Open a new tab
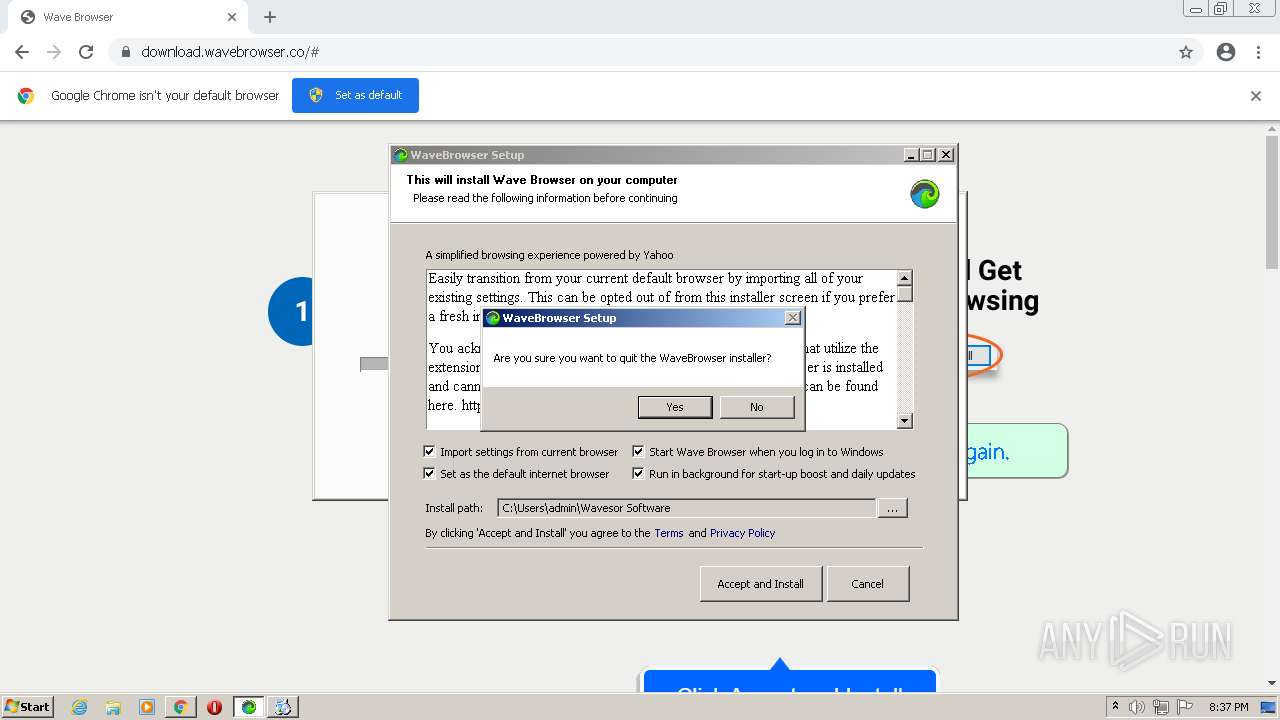The width and height of the screenshot is (1280, 720). [270, 17]
